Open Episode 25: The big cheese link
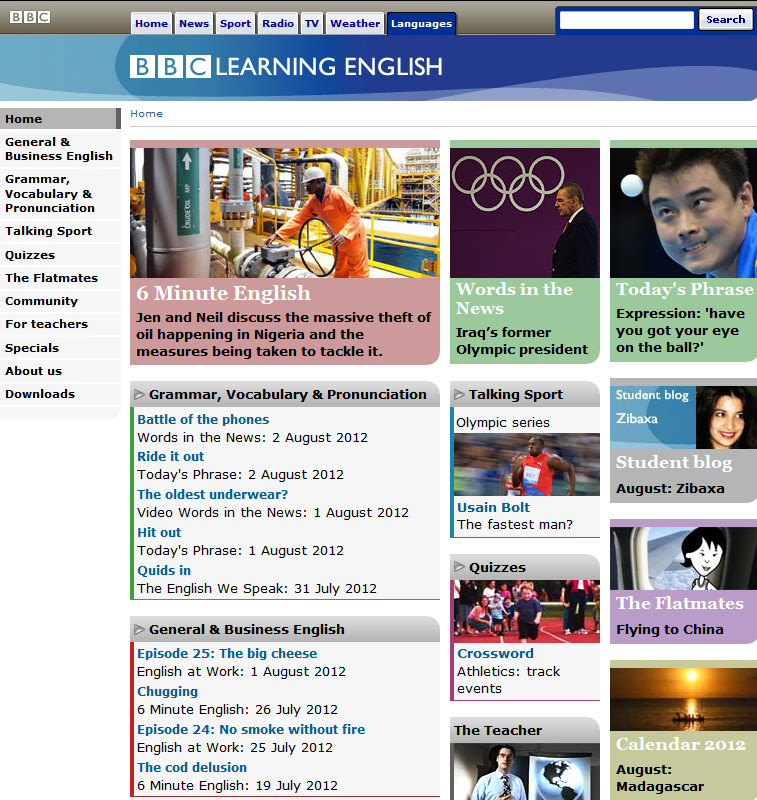The width and height of the screenshot is (757, 800). pyautogui.click(x=227, y=653)
